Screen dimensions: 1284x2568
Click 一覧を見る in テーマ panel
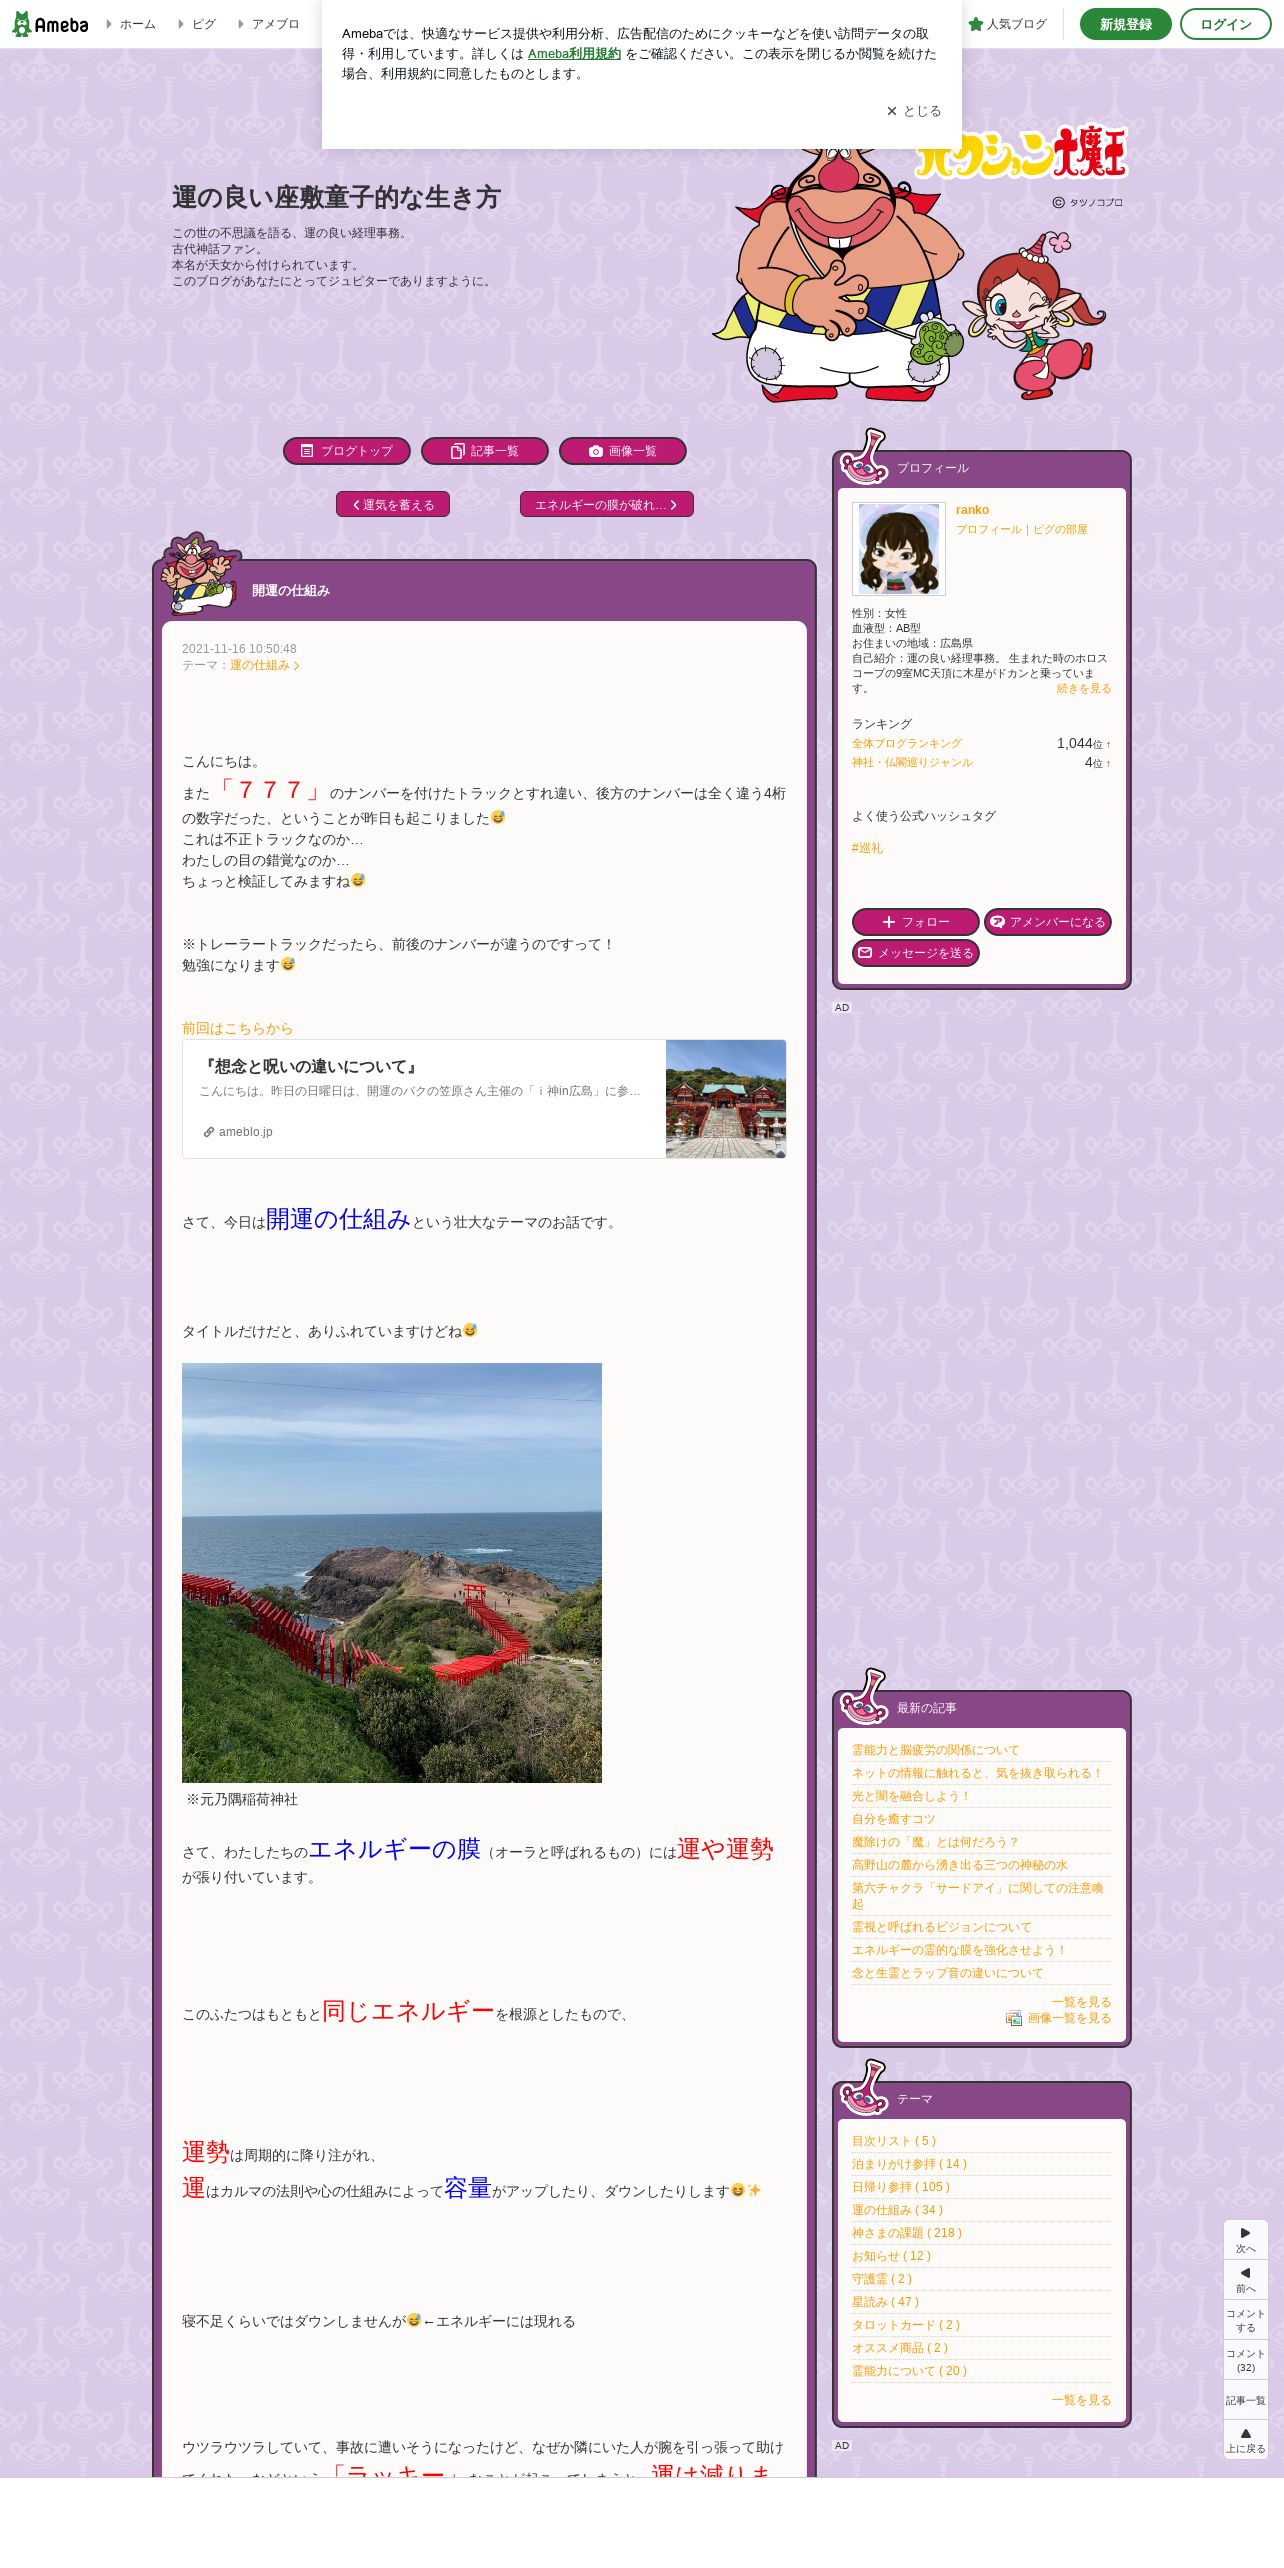pos(1081,2400)
